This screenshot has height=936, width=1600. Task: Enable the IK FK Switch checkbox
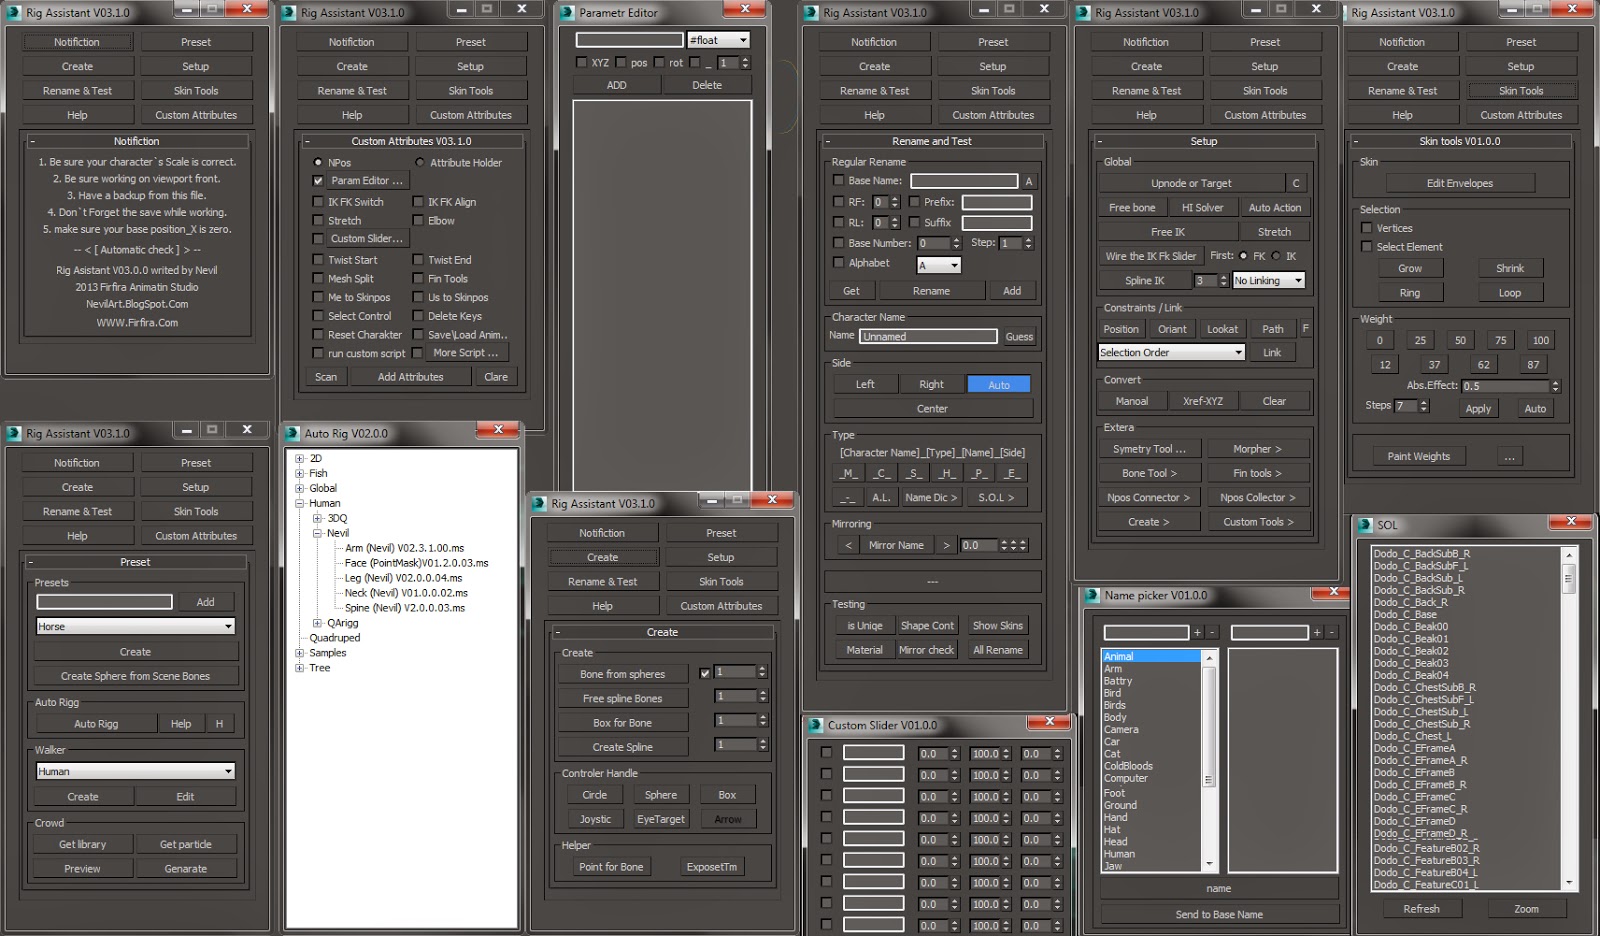coord(318,202)
